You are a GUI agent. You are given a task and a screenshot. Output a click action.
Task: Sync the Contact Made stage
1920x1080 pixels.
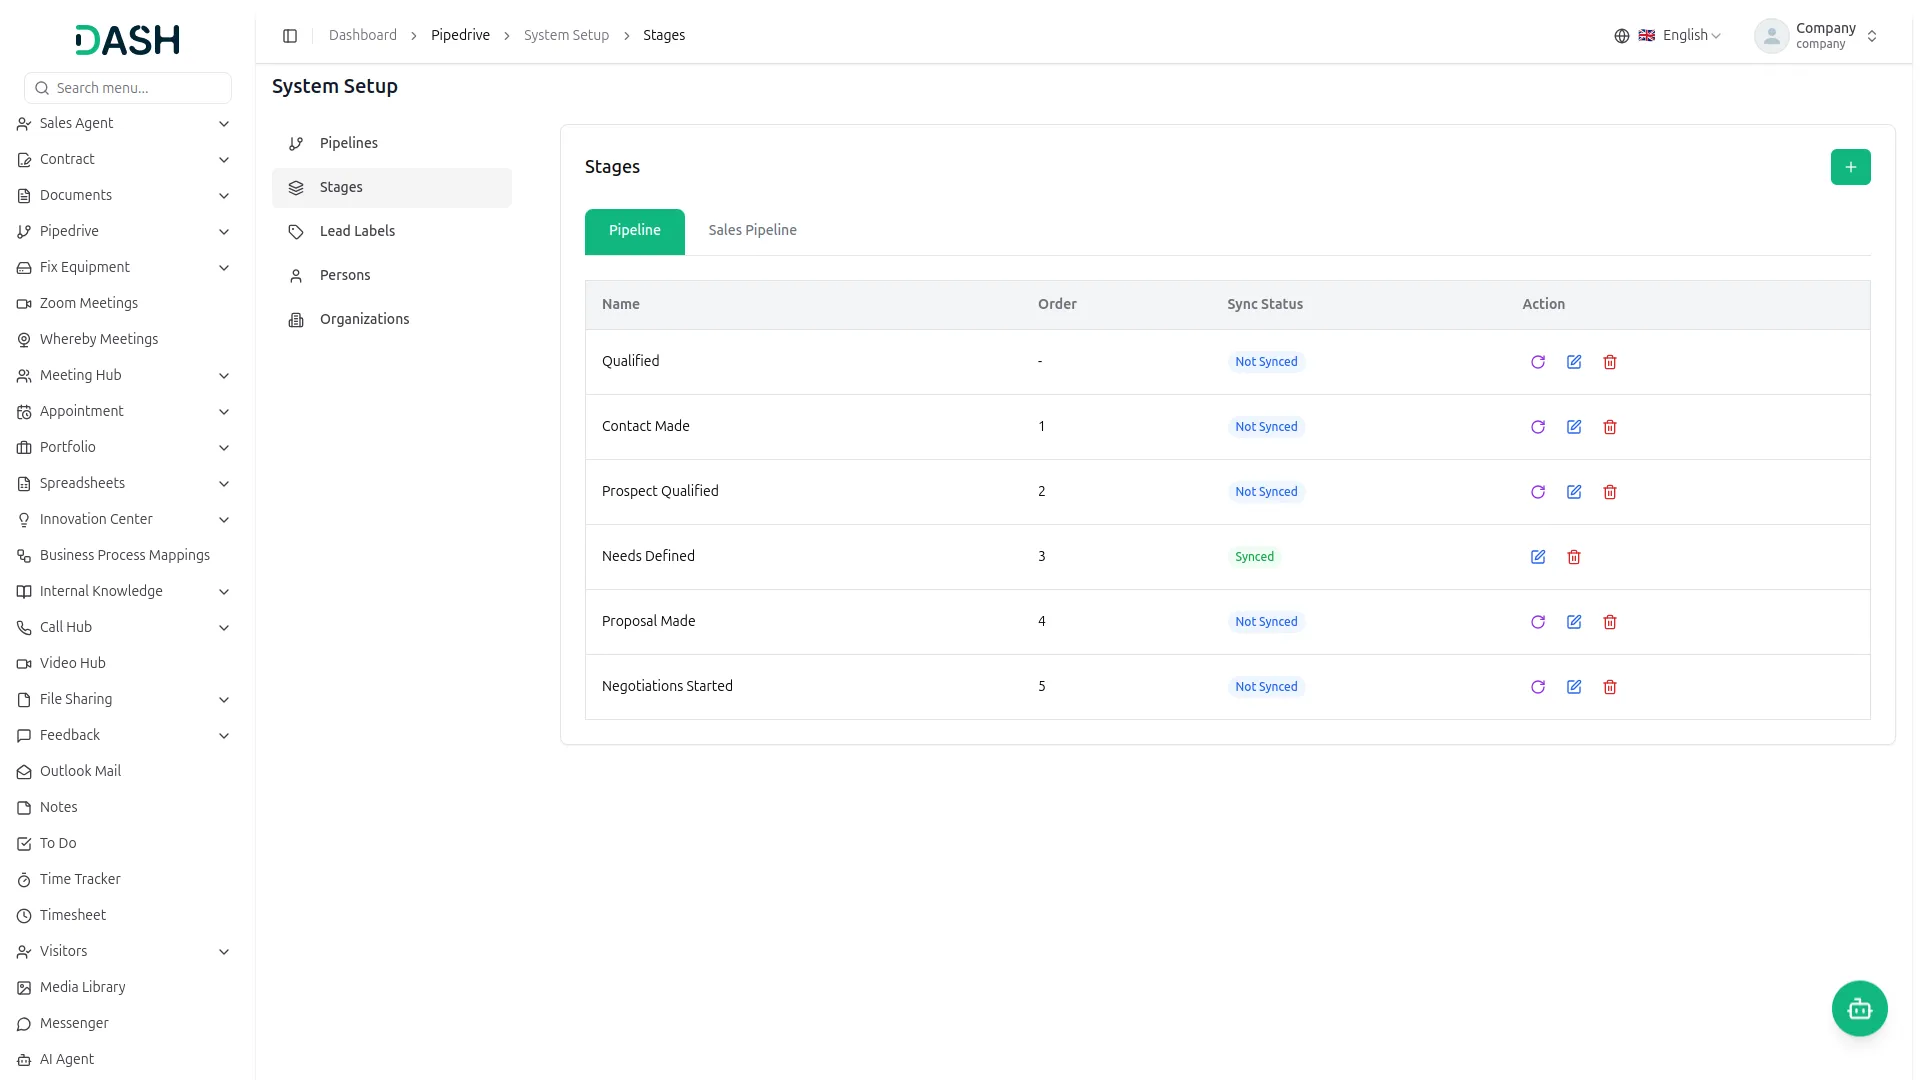coord(1538,427)
